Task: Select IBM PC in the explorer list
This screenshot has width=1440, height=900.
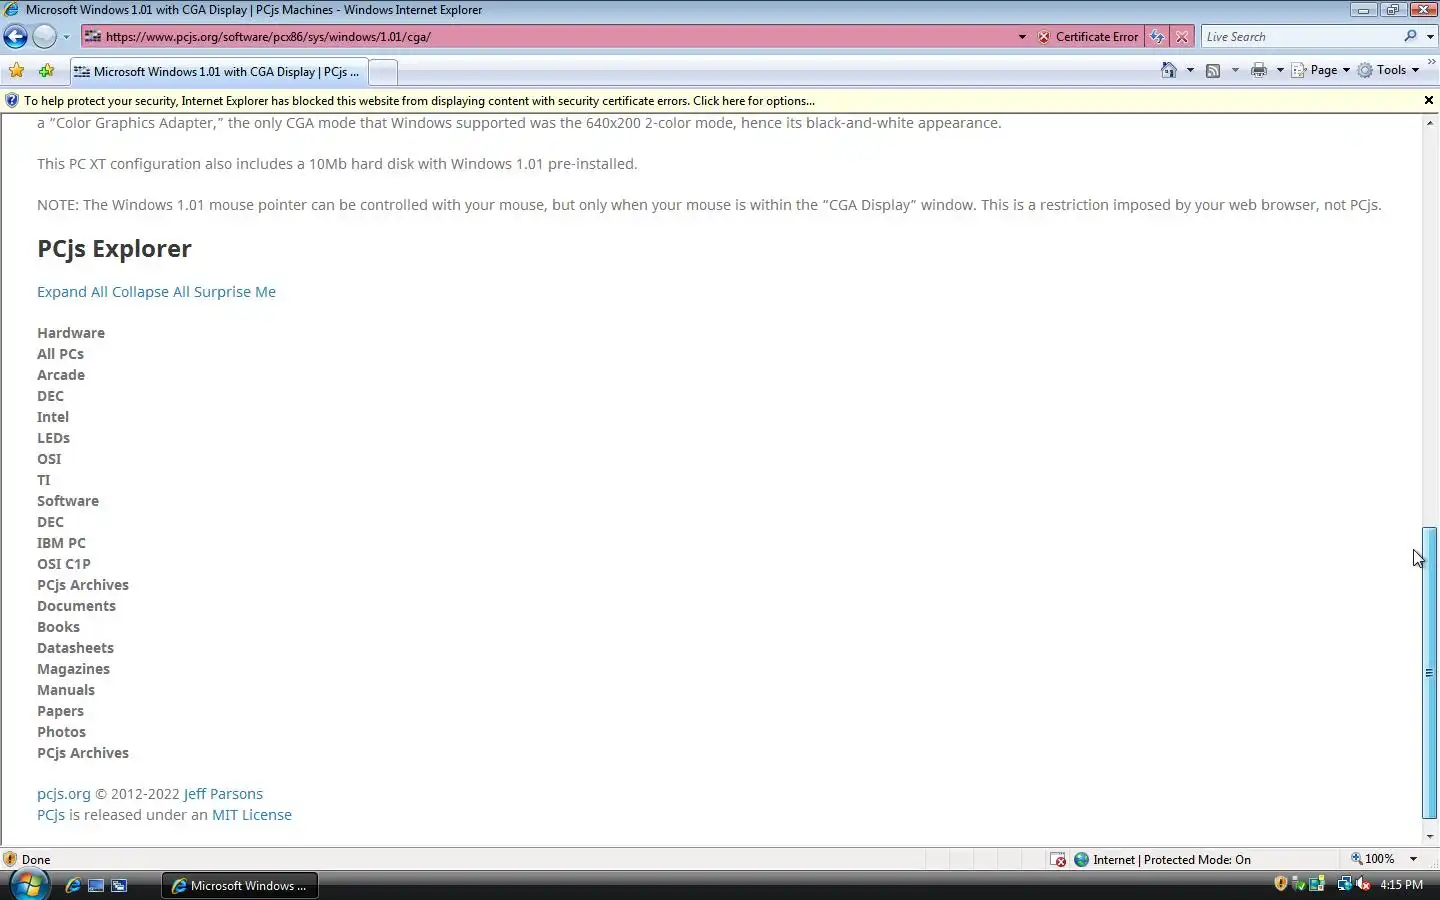Action: pyautogui.click(x=61, y=543)
